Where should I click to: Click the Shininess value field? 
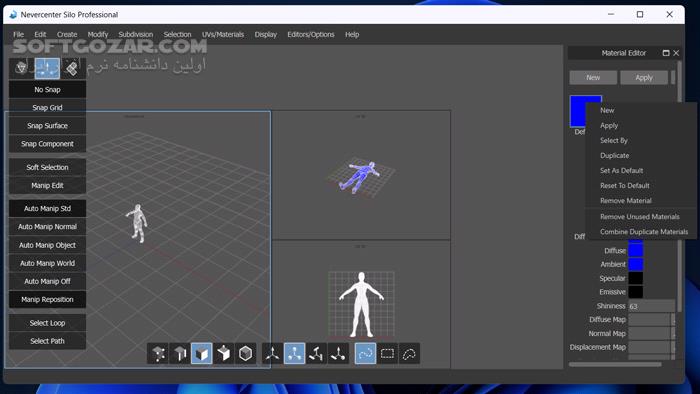(651, 306)
